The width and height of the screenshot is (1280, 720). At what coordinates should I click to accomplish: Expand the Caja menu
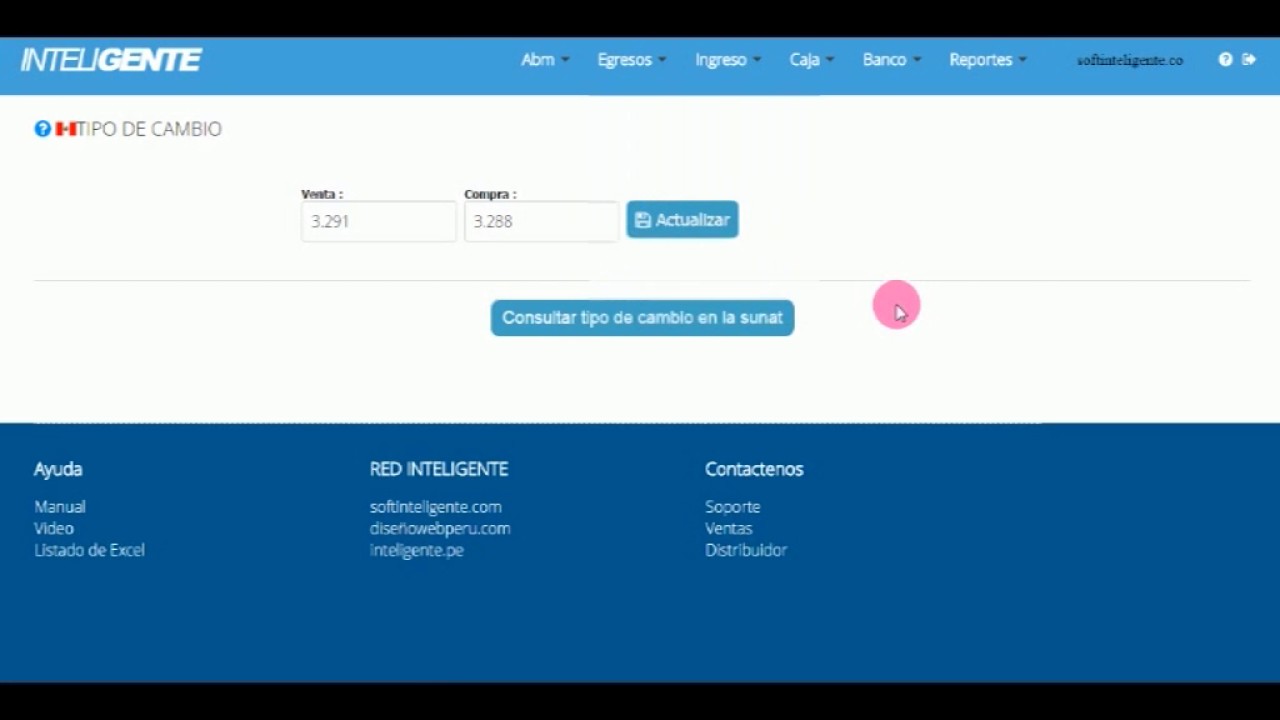812,60
